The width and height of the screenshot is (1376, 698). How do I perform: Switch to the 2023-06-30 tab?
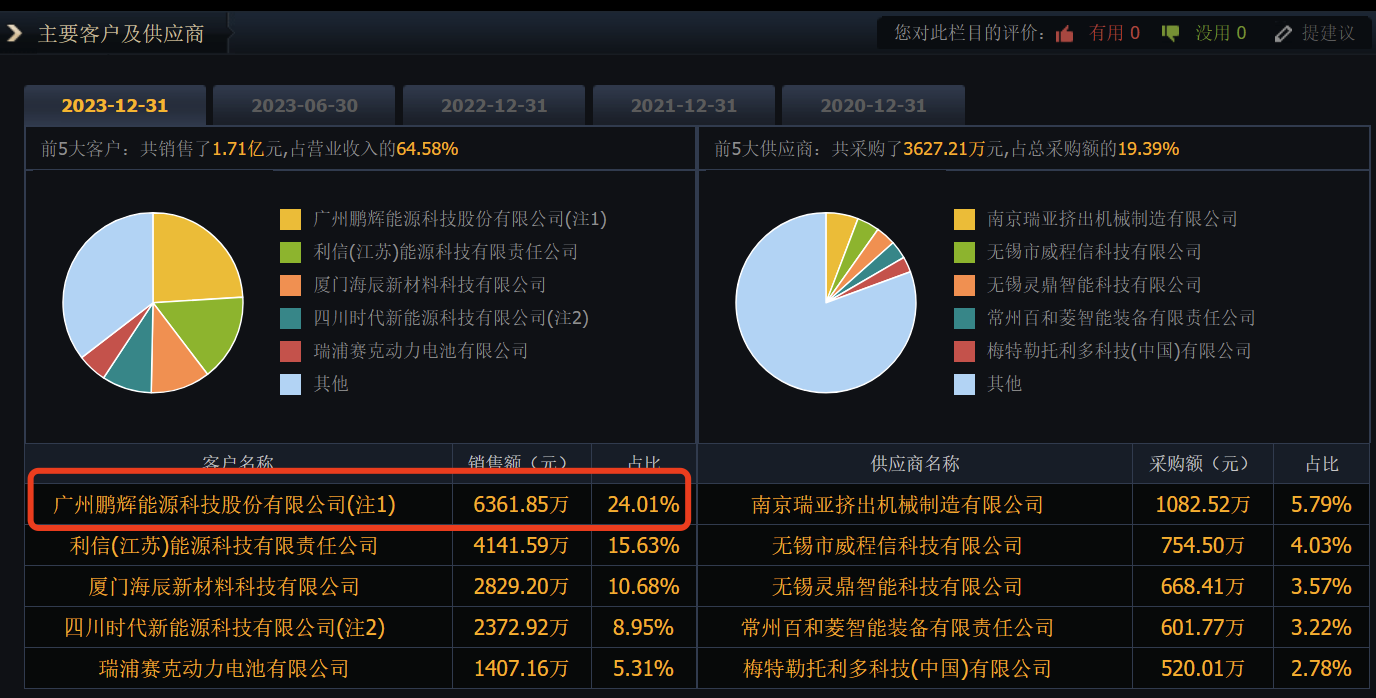click(304, 106)
